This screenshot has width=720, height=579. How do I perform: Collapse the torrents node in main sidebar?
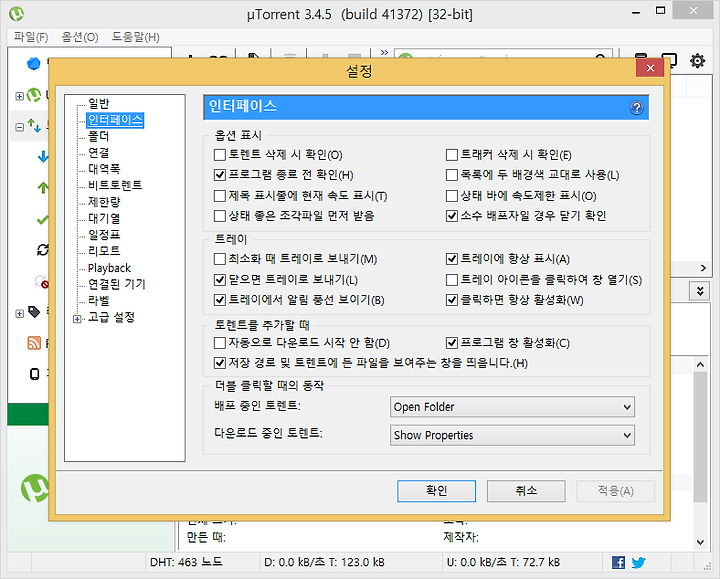19,127
